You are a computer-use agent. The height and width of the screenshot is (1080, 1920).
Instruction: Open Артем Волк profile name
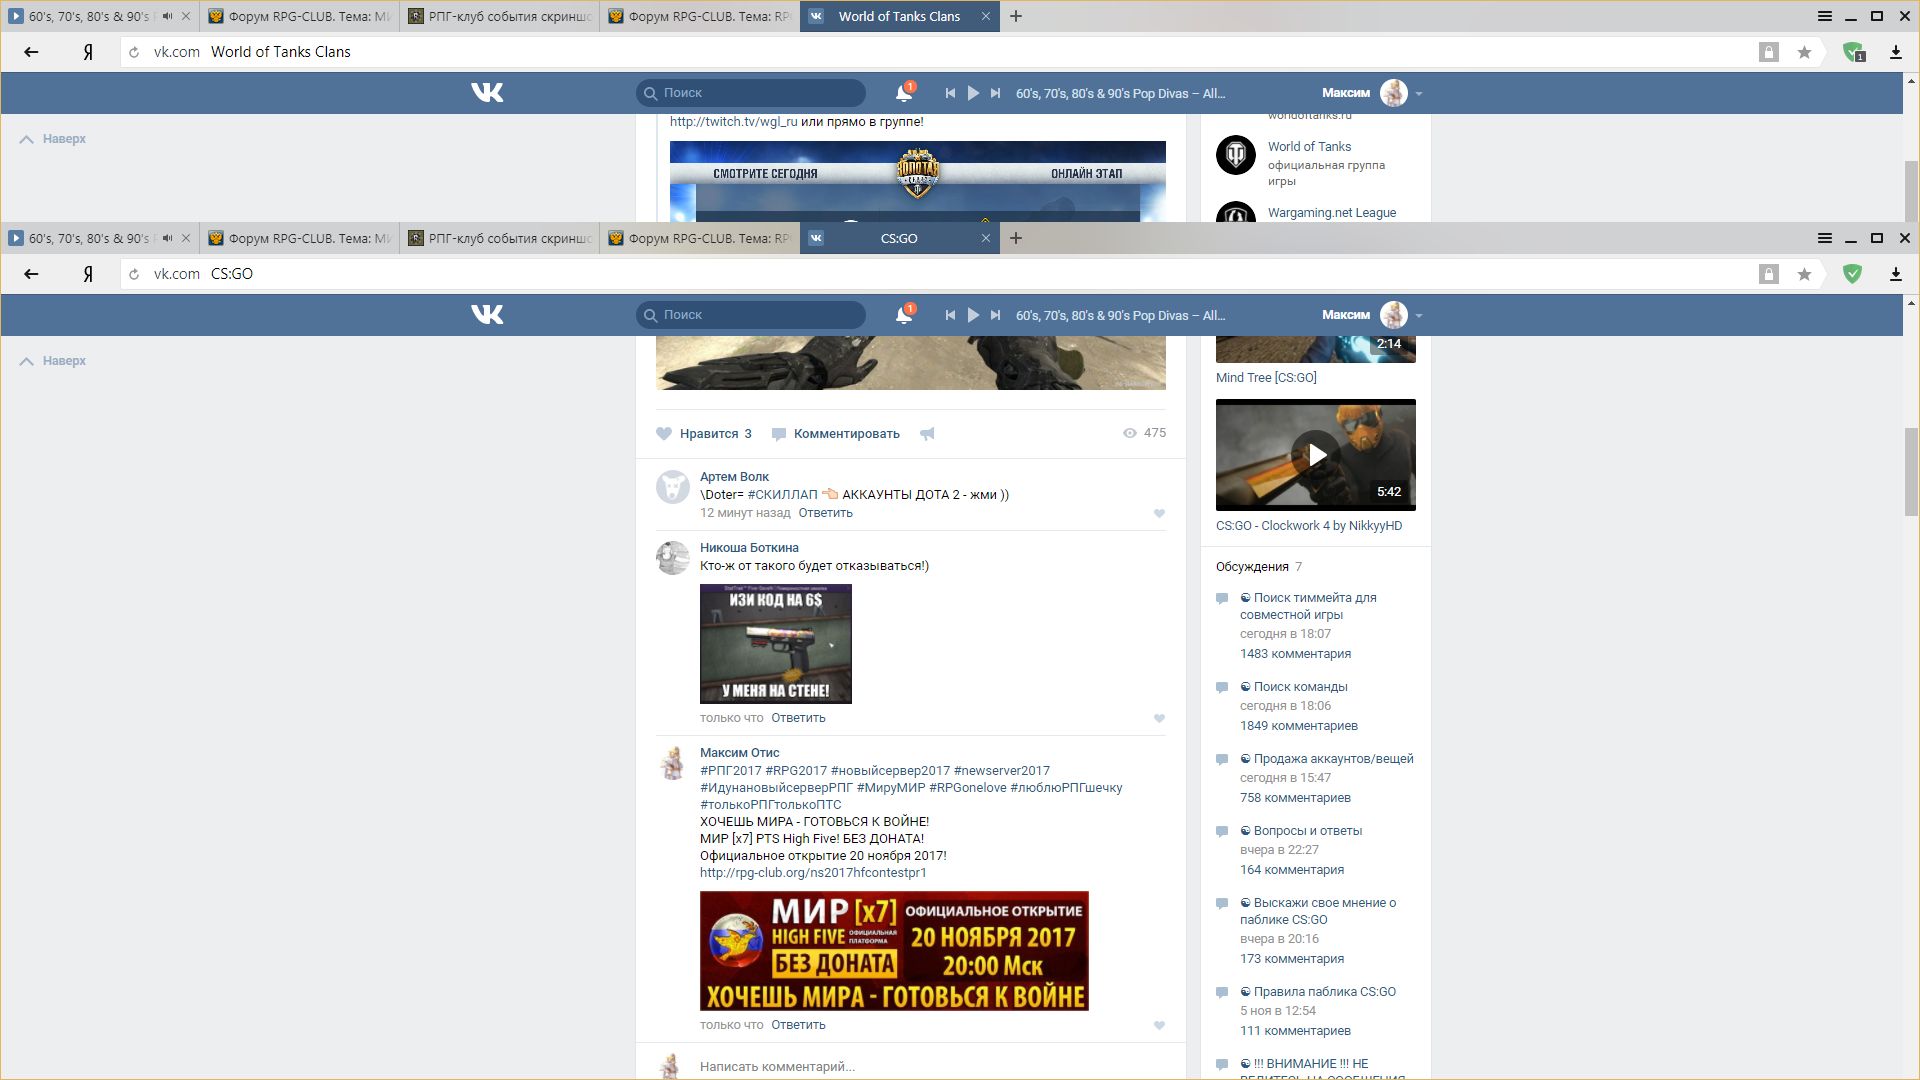734,477
